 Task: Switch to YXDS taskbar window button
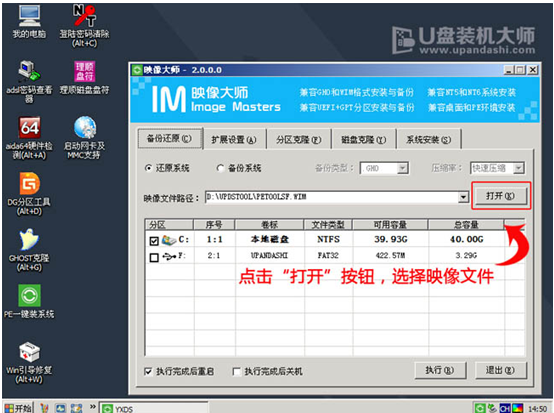[x=153, y=408]
